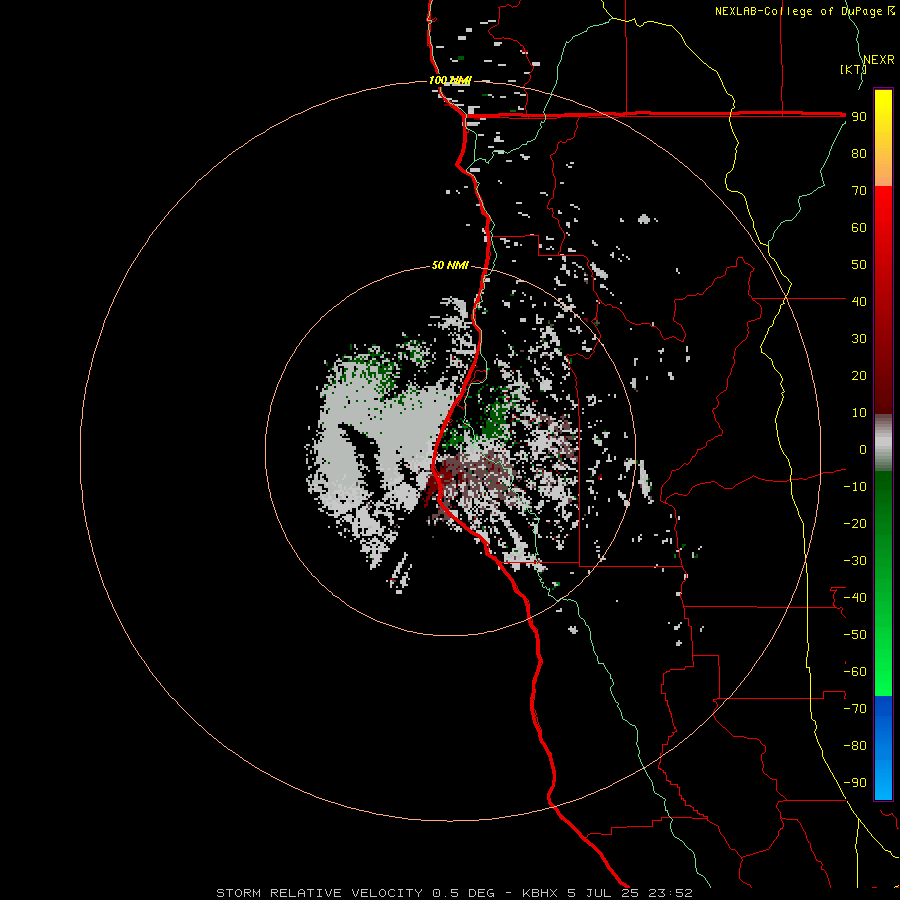This screenshot has width=900, height=900.
Task: Select the 40 value on velocity scale
Action: (x=859, y=301)
